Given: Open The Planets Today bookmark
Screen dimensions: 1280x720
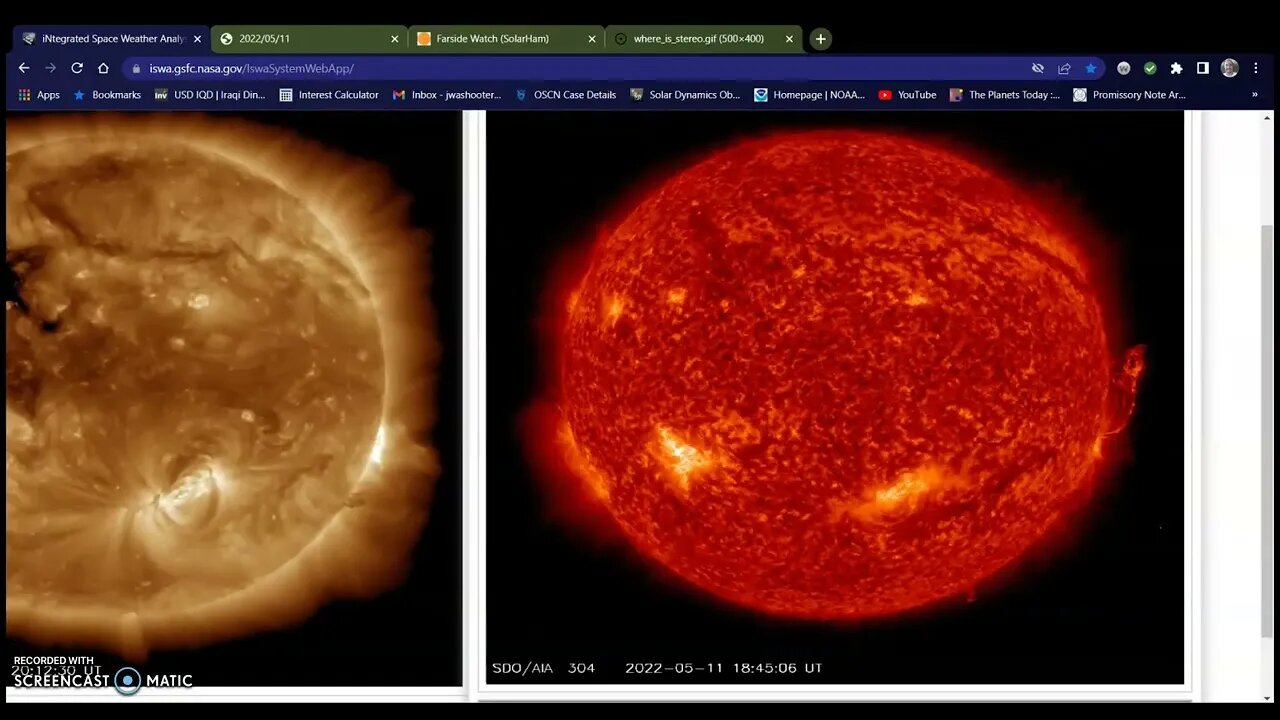Looking at the screenshot, I should 1005,95.
